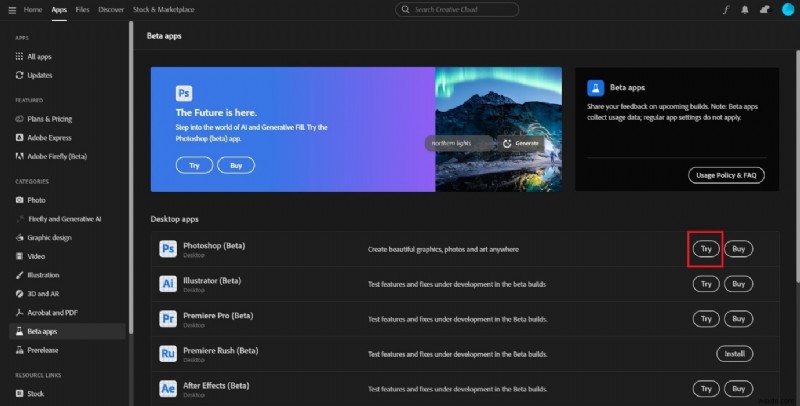Click the Photoshop (Beta) app name
Screen dimensions: 800x406
coord(214,246)
